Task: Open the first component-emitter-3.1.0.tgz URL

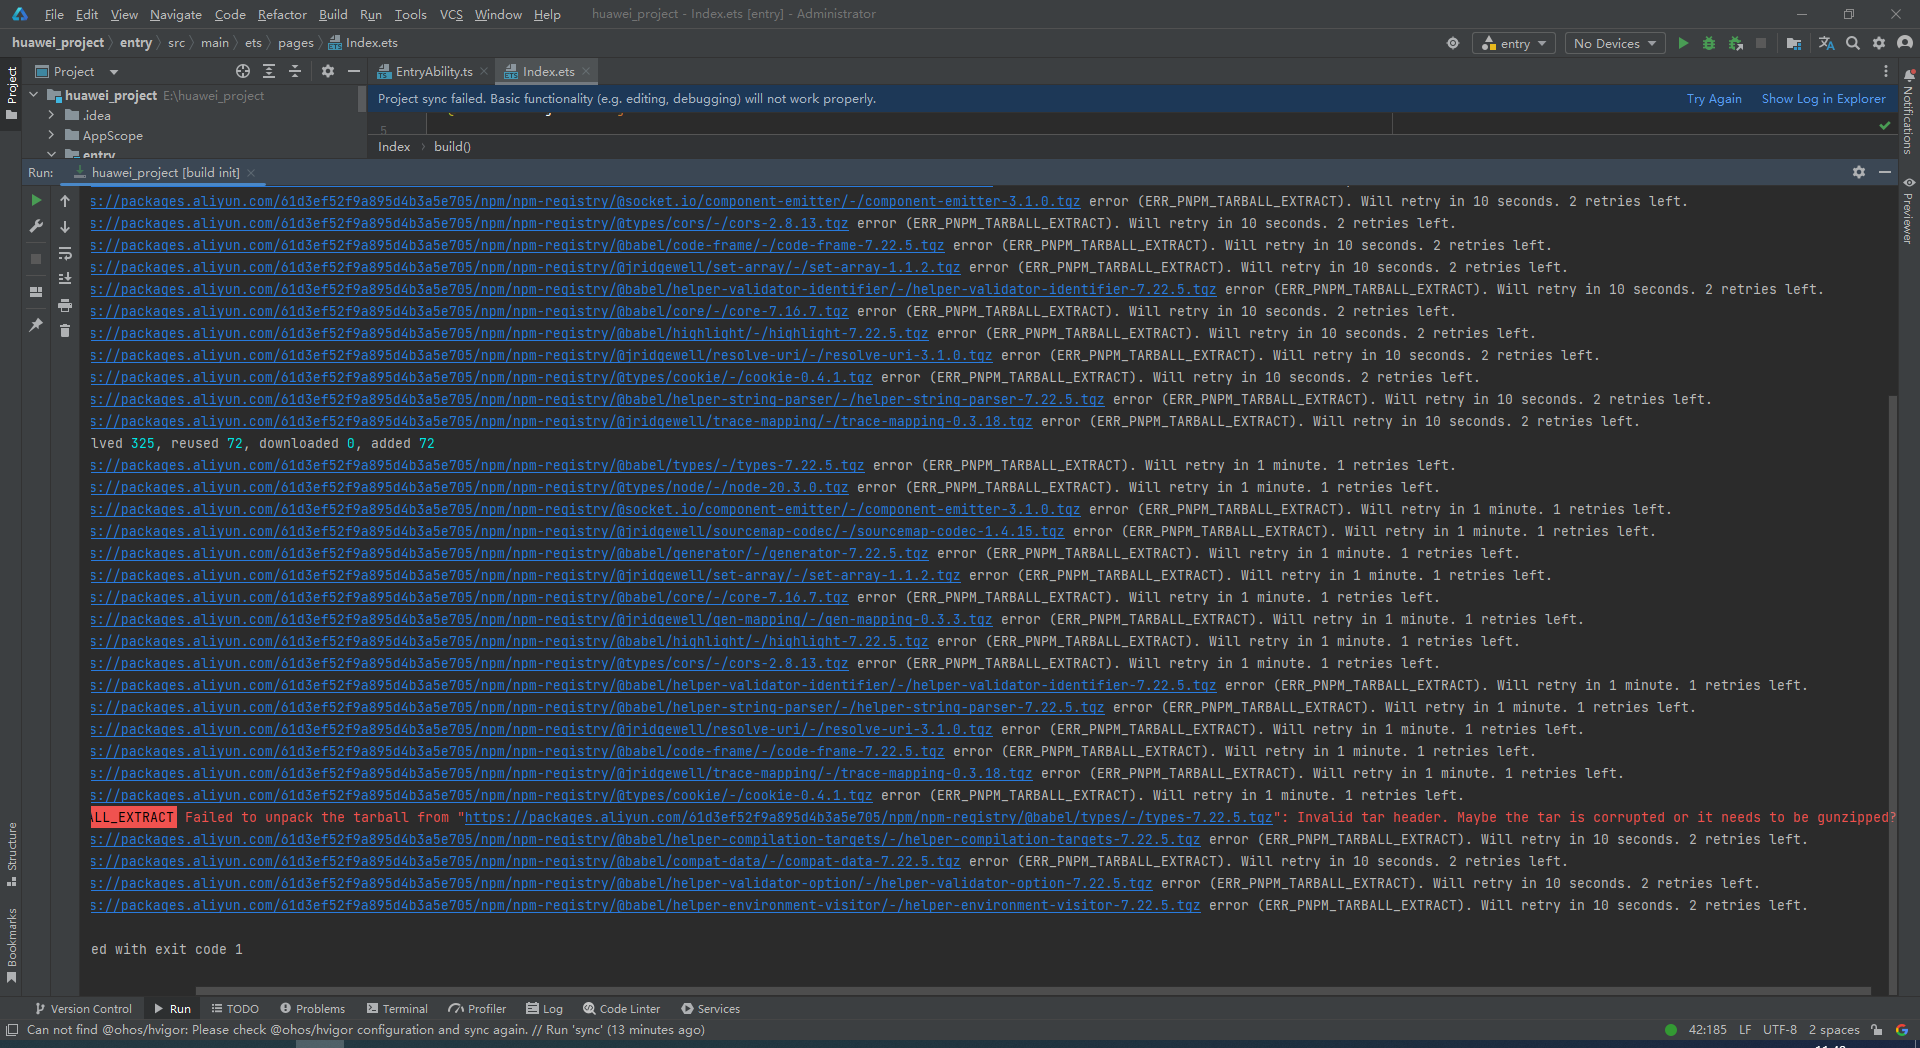Action: [x=585, y=201]
